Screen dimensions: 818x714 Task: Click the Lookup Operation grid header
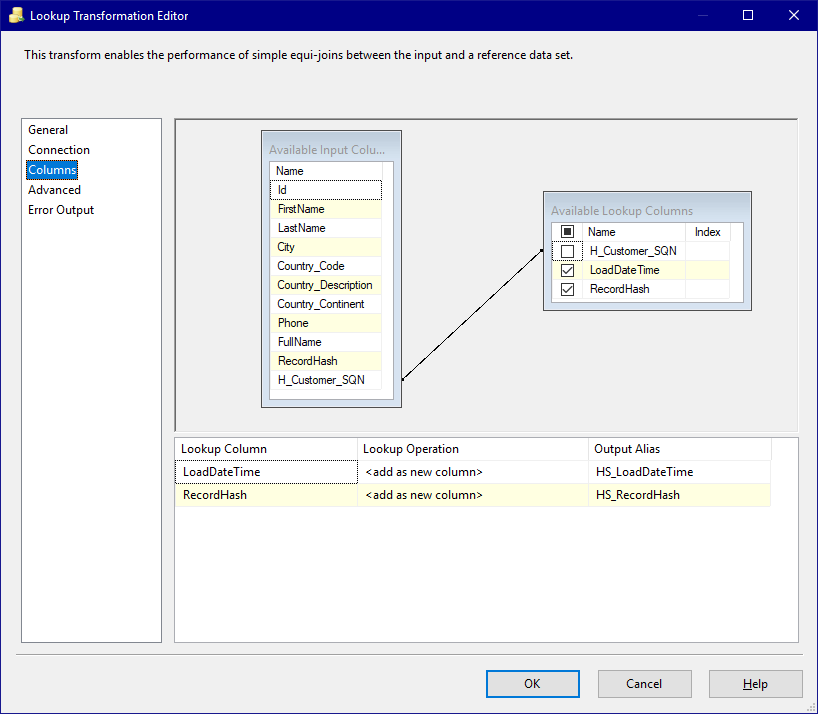coord(473,449)
